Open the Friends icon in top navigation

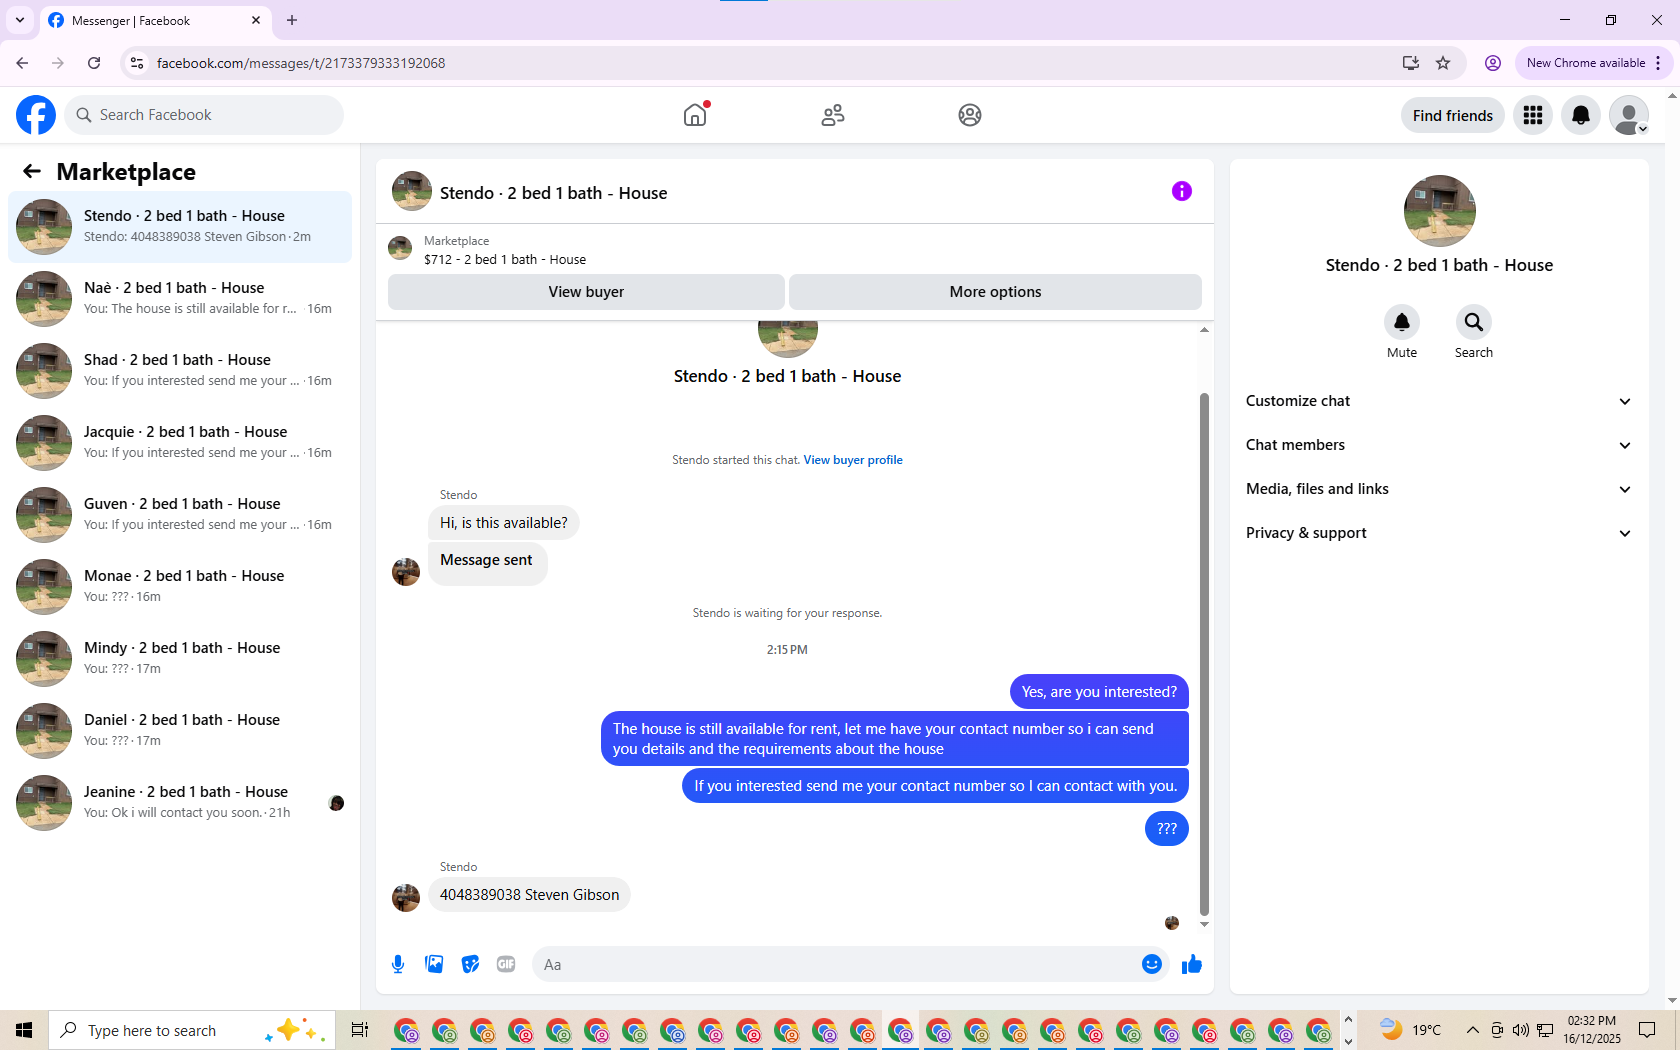[x=833, y=115]
